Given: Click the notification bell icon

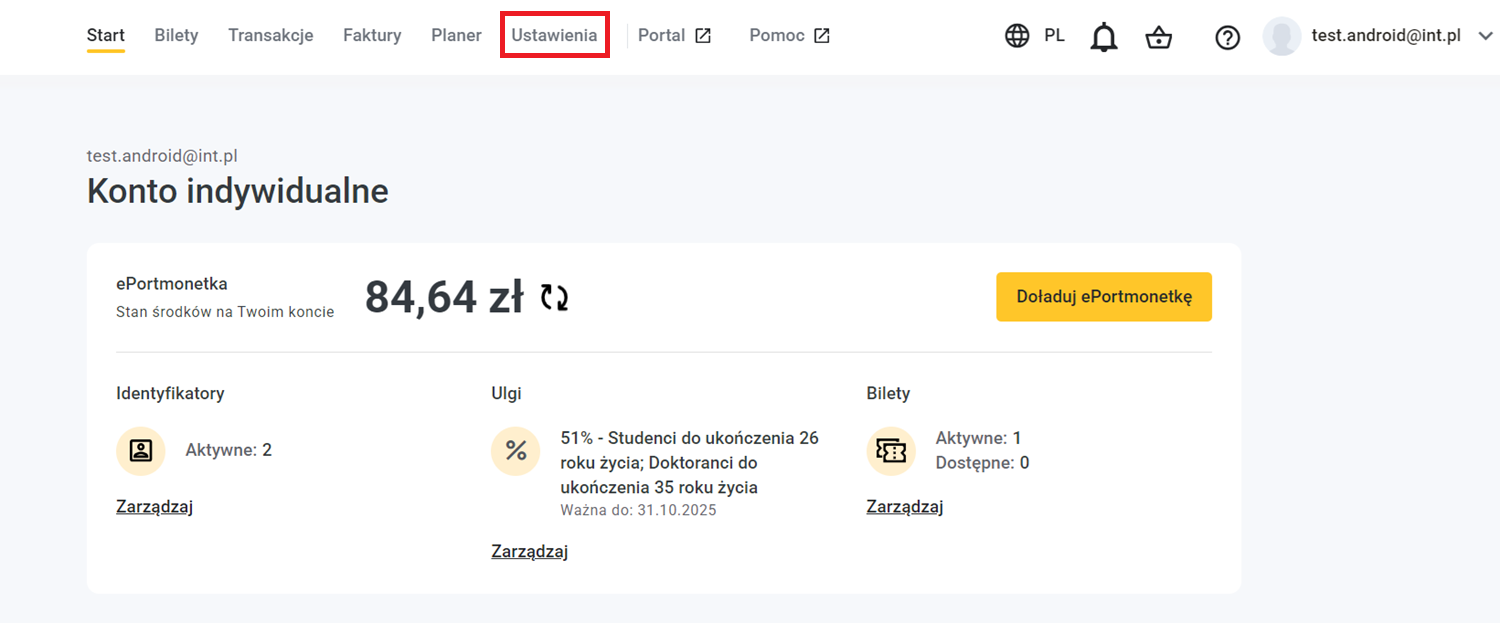Looking at the screenshot, I should click(x=1103, y=37).
